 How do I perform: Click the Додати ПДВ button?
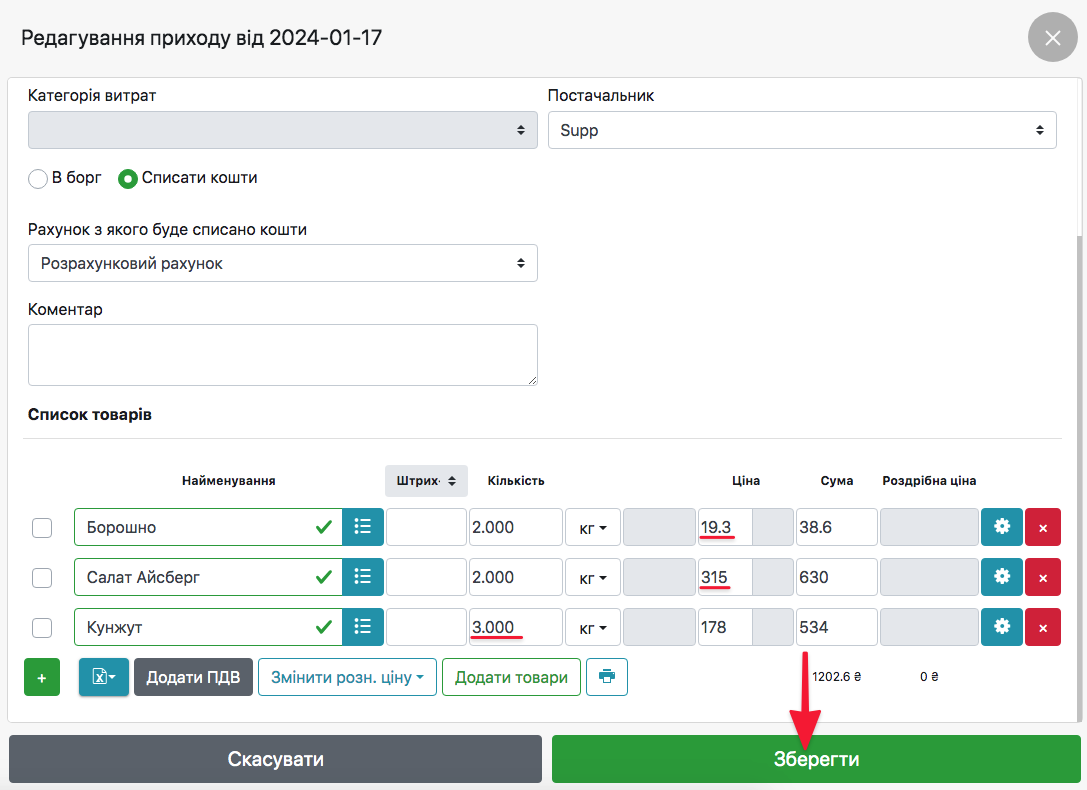(193, 677)
